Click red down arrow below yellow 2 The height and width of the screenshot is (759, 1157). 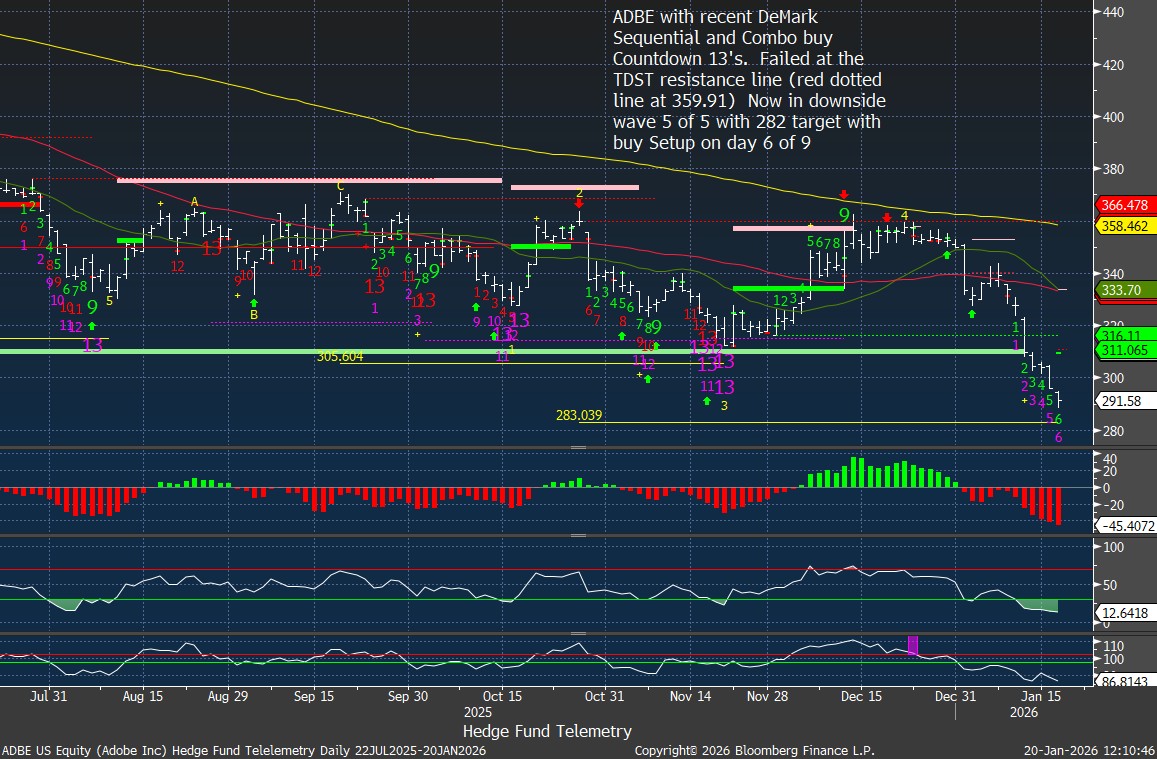point(579,203)
